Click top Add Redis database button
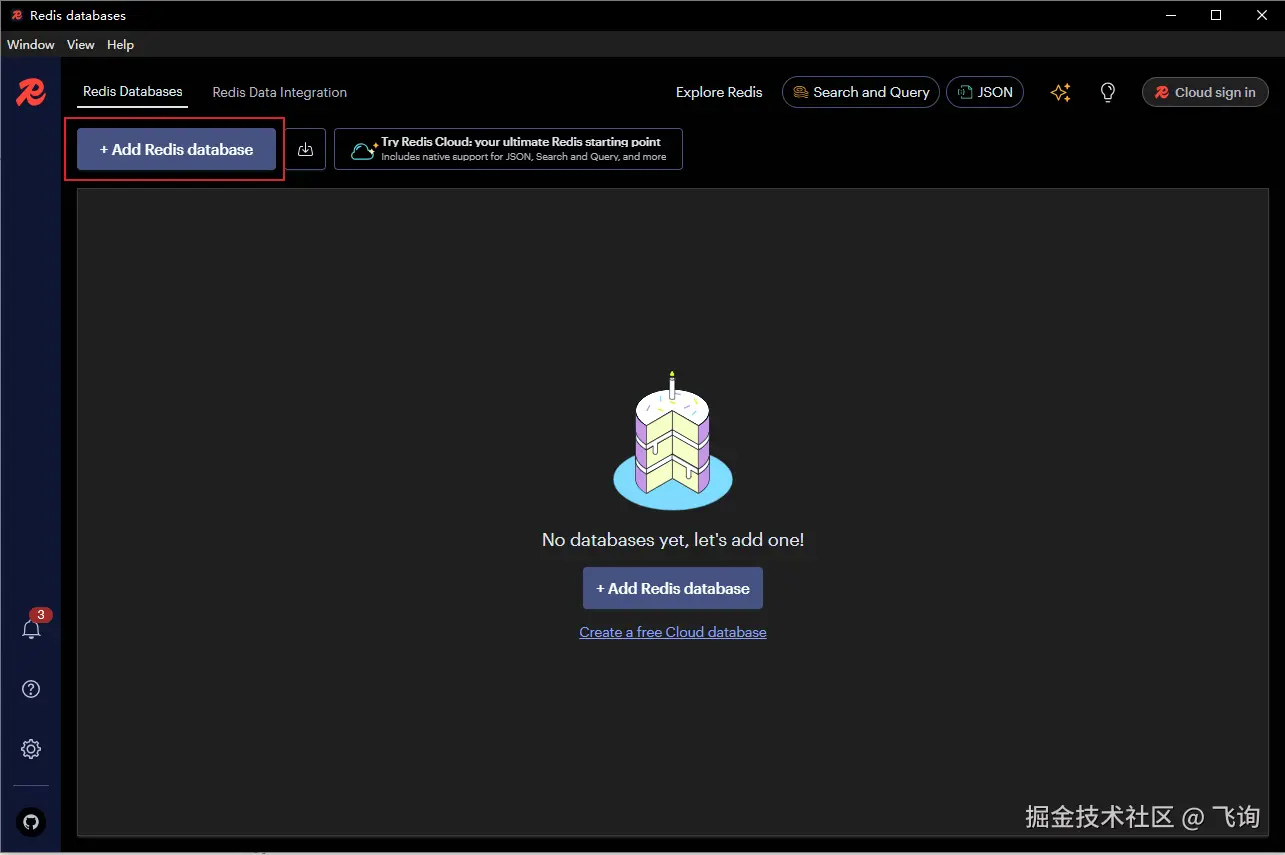This screenshot has width=1285, height=855. pyautogui.click(x=176, y=149)
